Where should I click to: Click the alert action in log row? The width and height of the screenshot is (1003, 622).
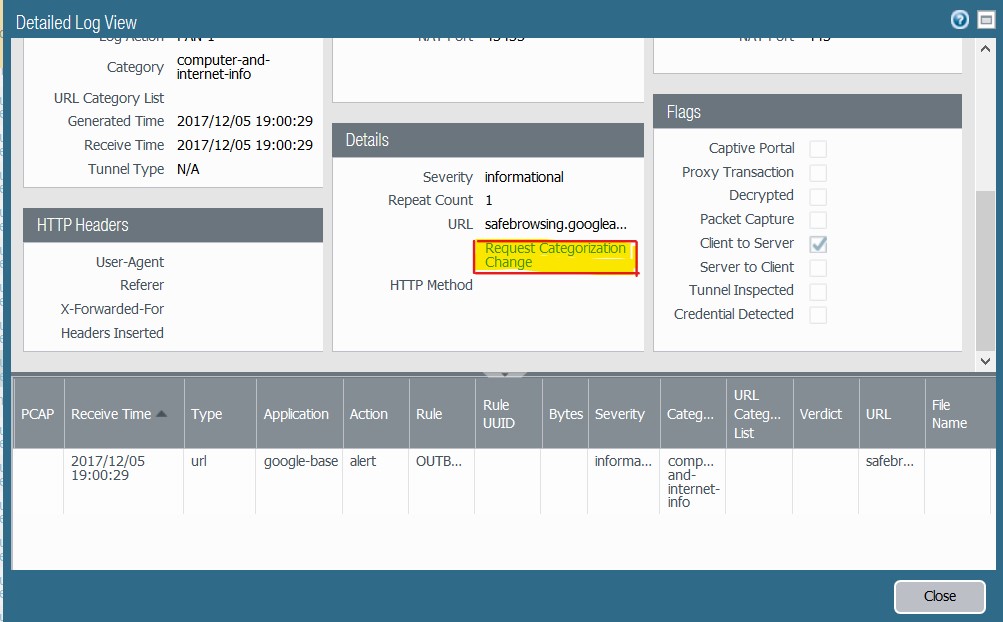click(362, 461)
